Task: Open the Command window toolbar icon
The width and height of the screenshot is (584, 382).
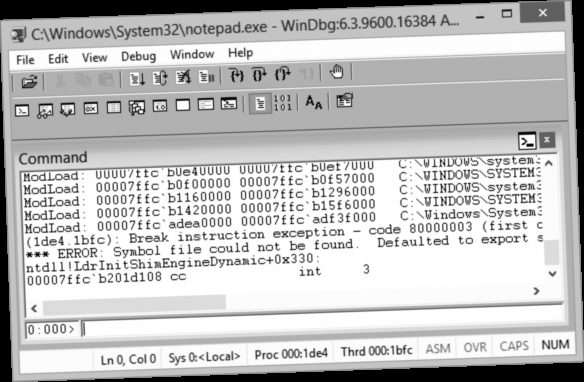Action: tap(22, 111)
